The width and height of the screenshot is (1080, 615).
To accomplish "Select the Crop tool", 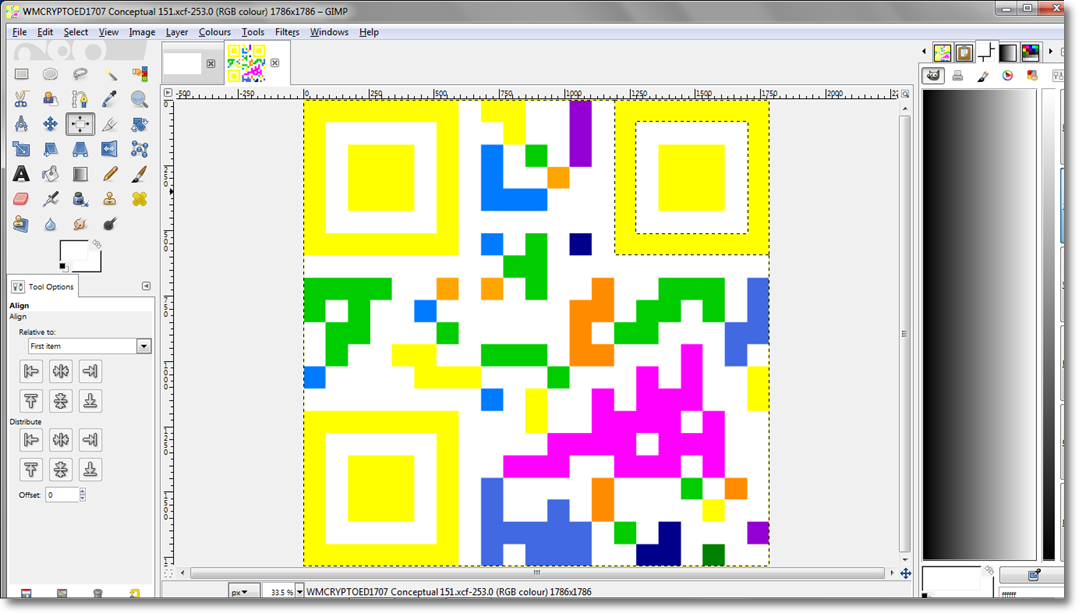I will (x=110, y=124).
